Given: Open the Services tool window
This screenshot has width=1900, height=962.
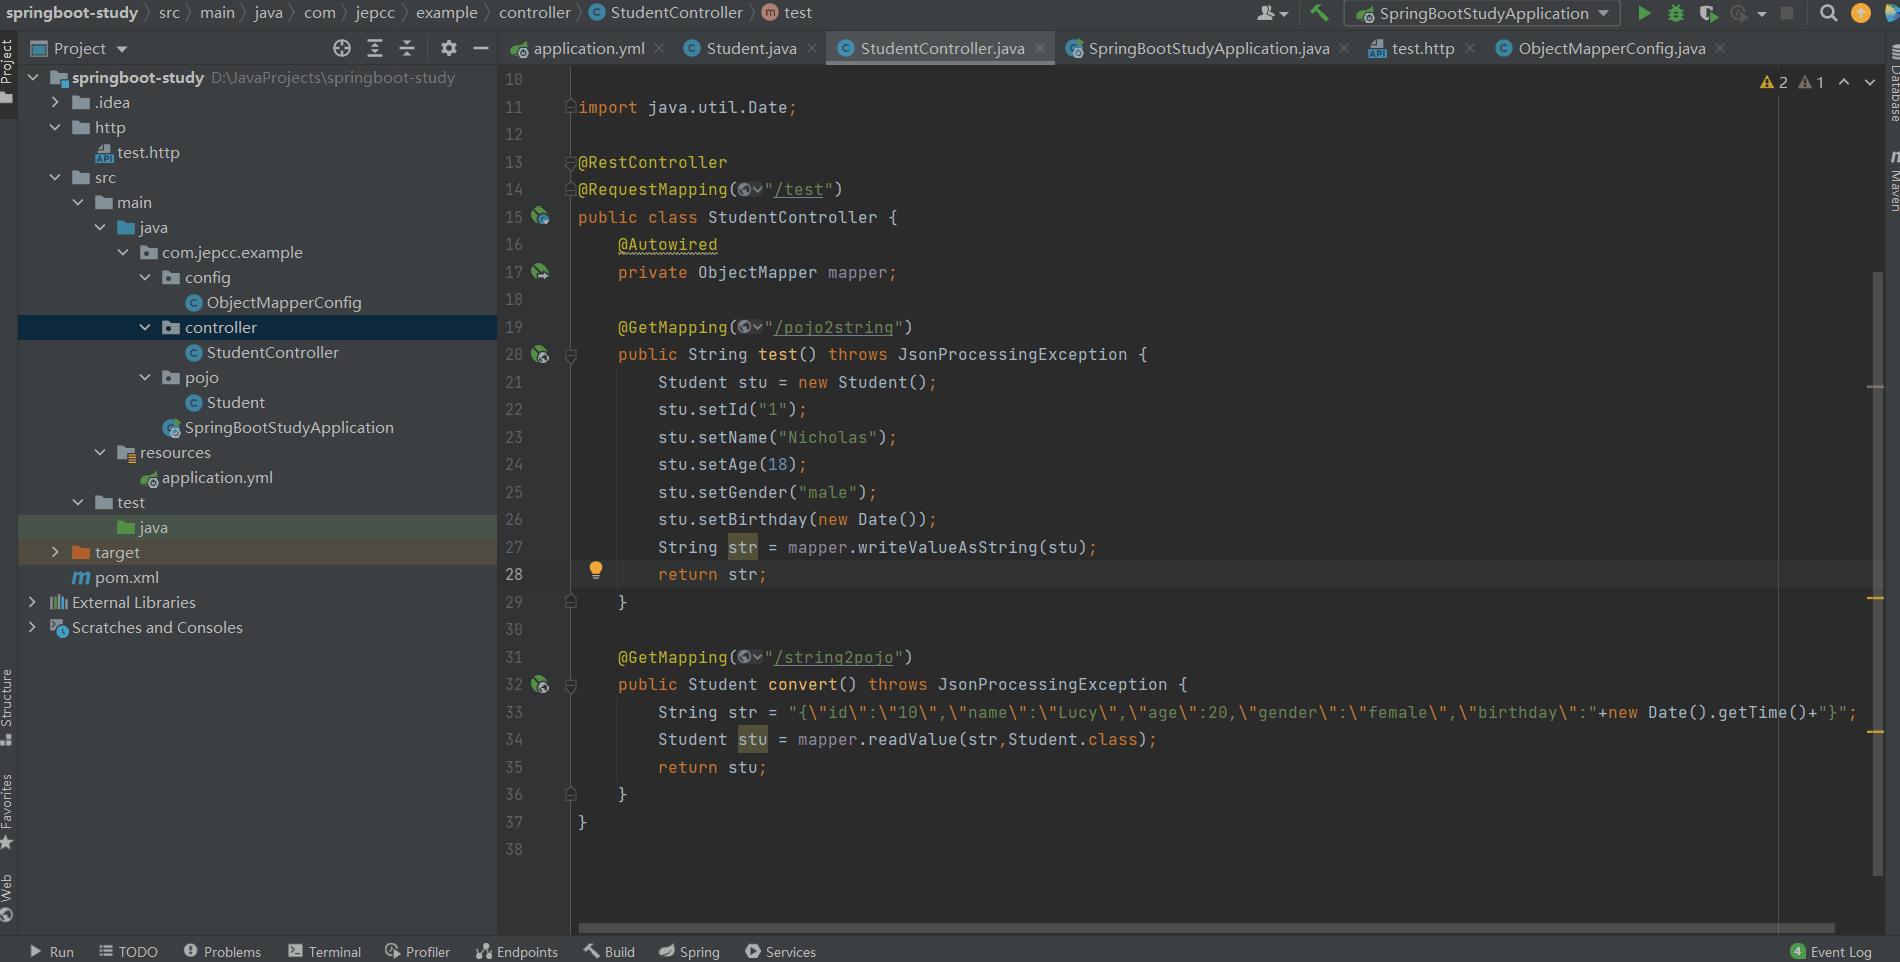Looking at the screenshot, I should tap(780, 951).
